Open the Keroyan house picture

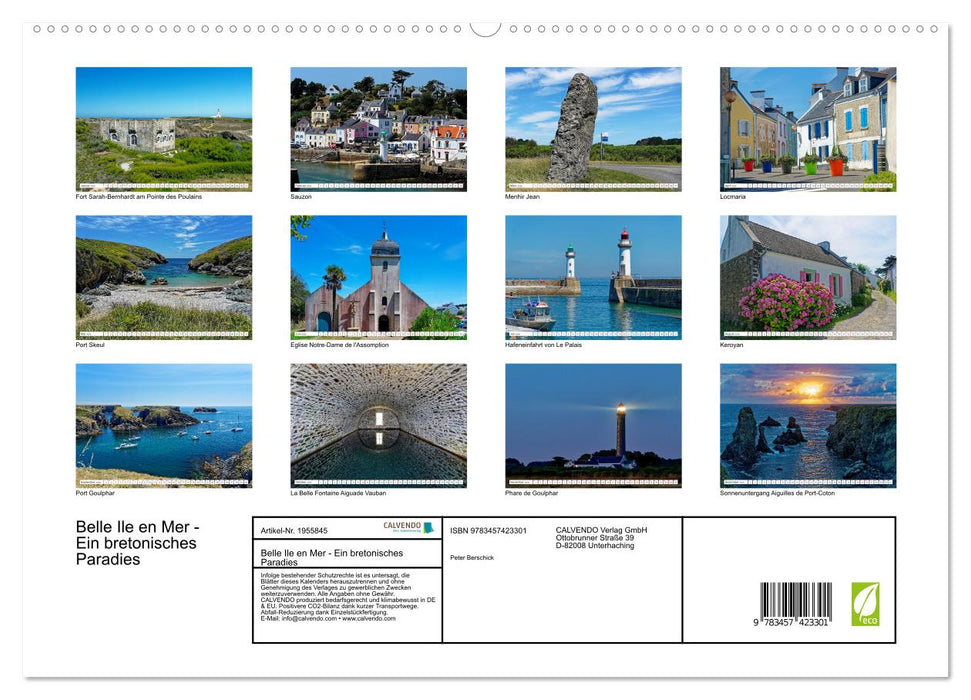point(808,275)
